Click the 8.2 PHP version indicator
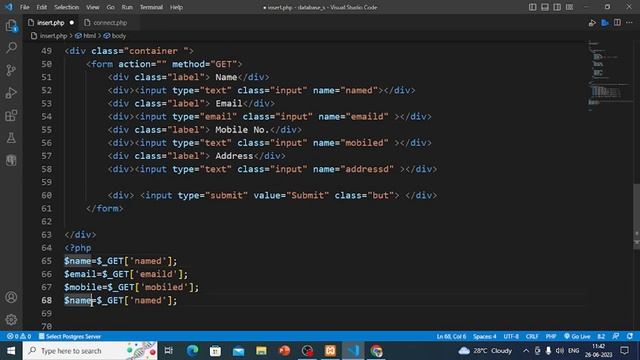Image resolution: width=640 pixels, height=360 pixels. (601, 336)
